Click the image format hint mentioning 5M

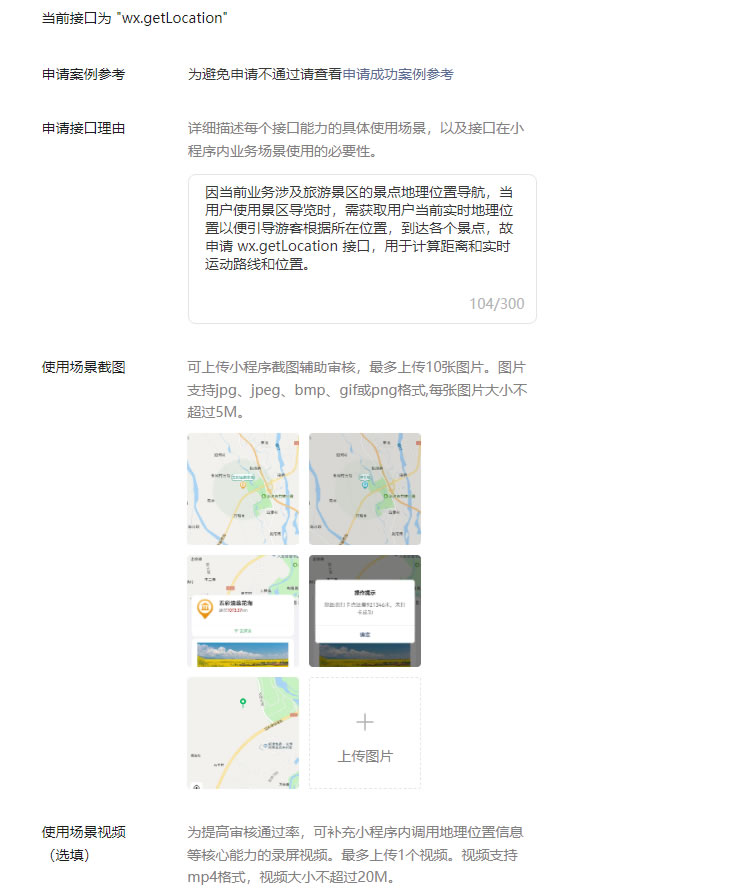coord(357,390)
